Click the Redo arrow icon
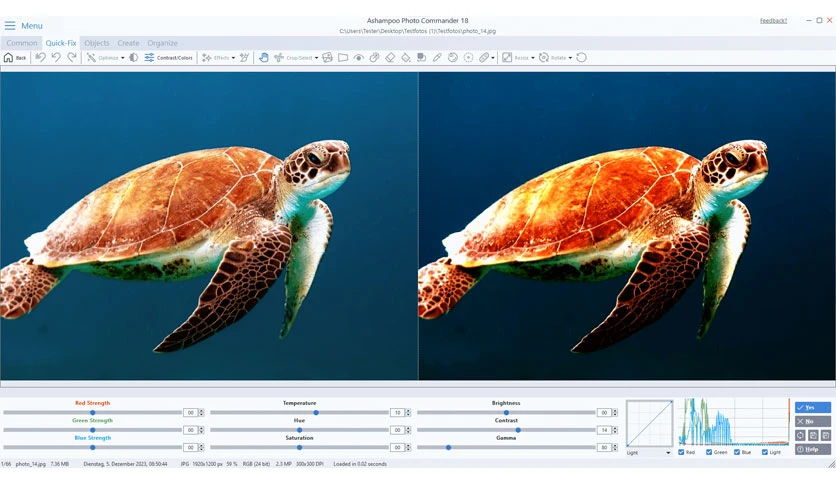The height and width of the screenshot is (484, 836). 71,58
